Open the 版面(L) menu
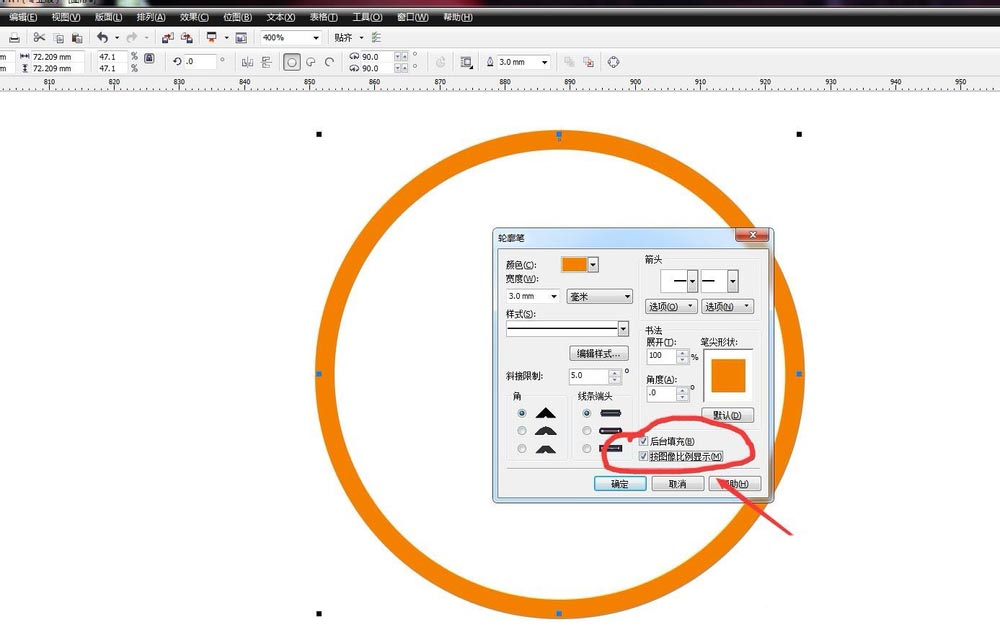The image size is (1000, 630). [x=108, y=17]
